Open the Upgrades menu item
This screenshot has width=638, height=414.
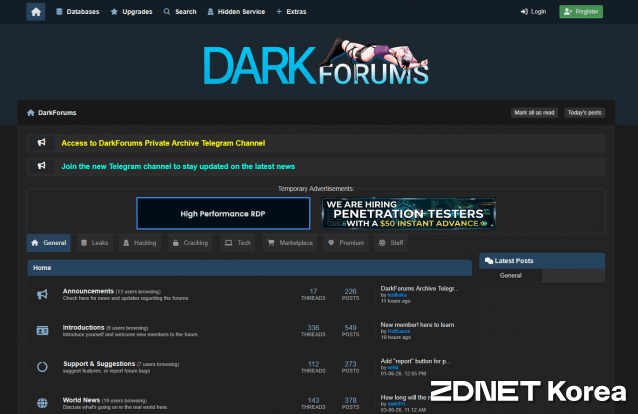131,12
